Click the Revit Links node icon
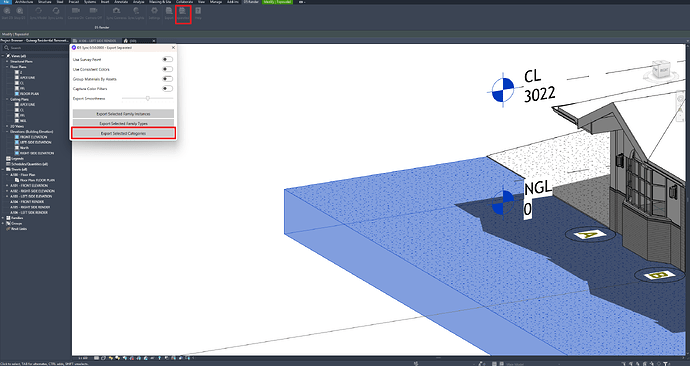 [8, 229]
